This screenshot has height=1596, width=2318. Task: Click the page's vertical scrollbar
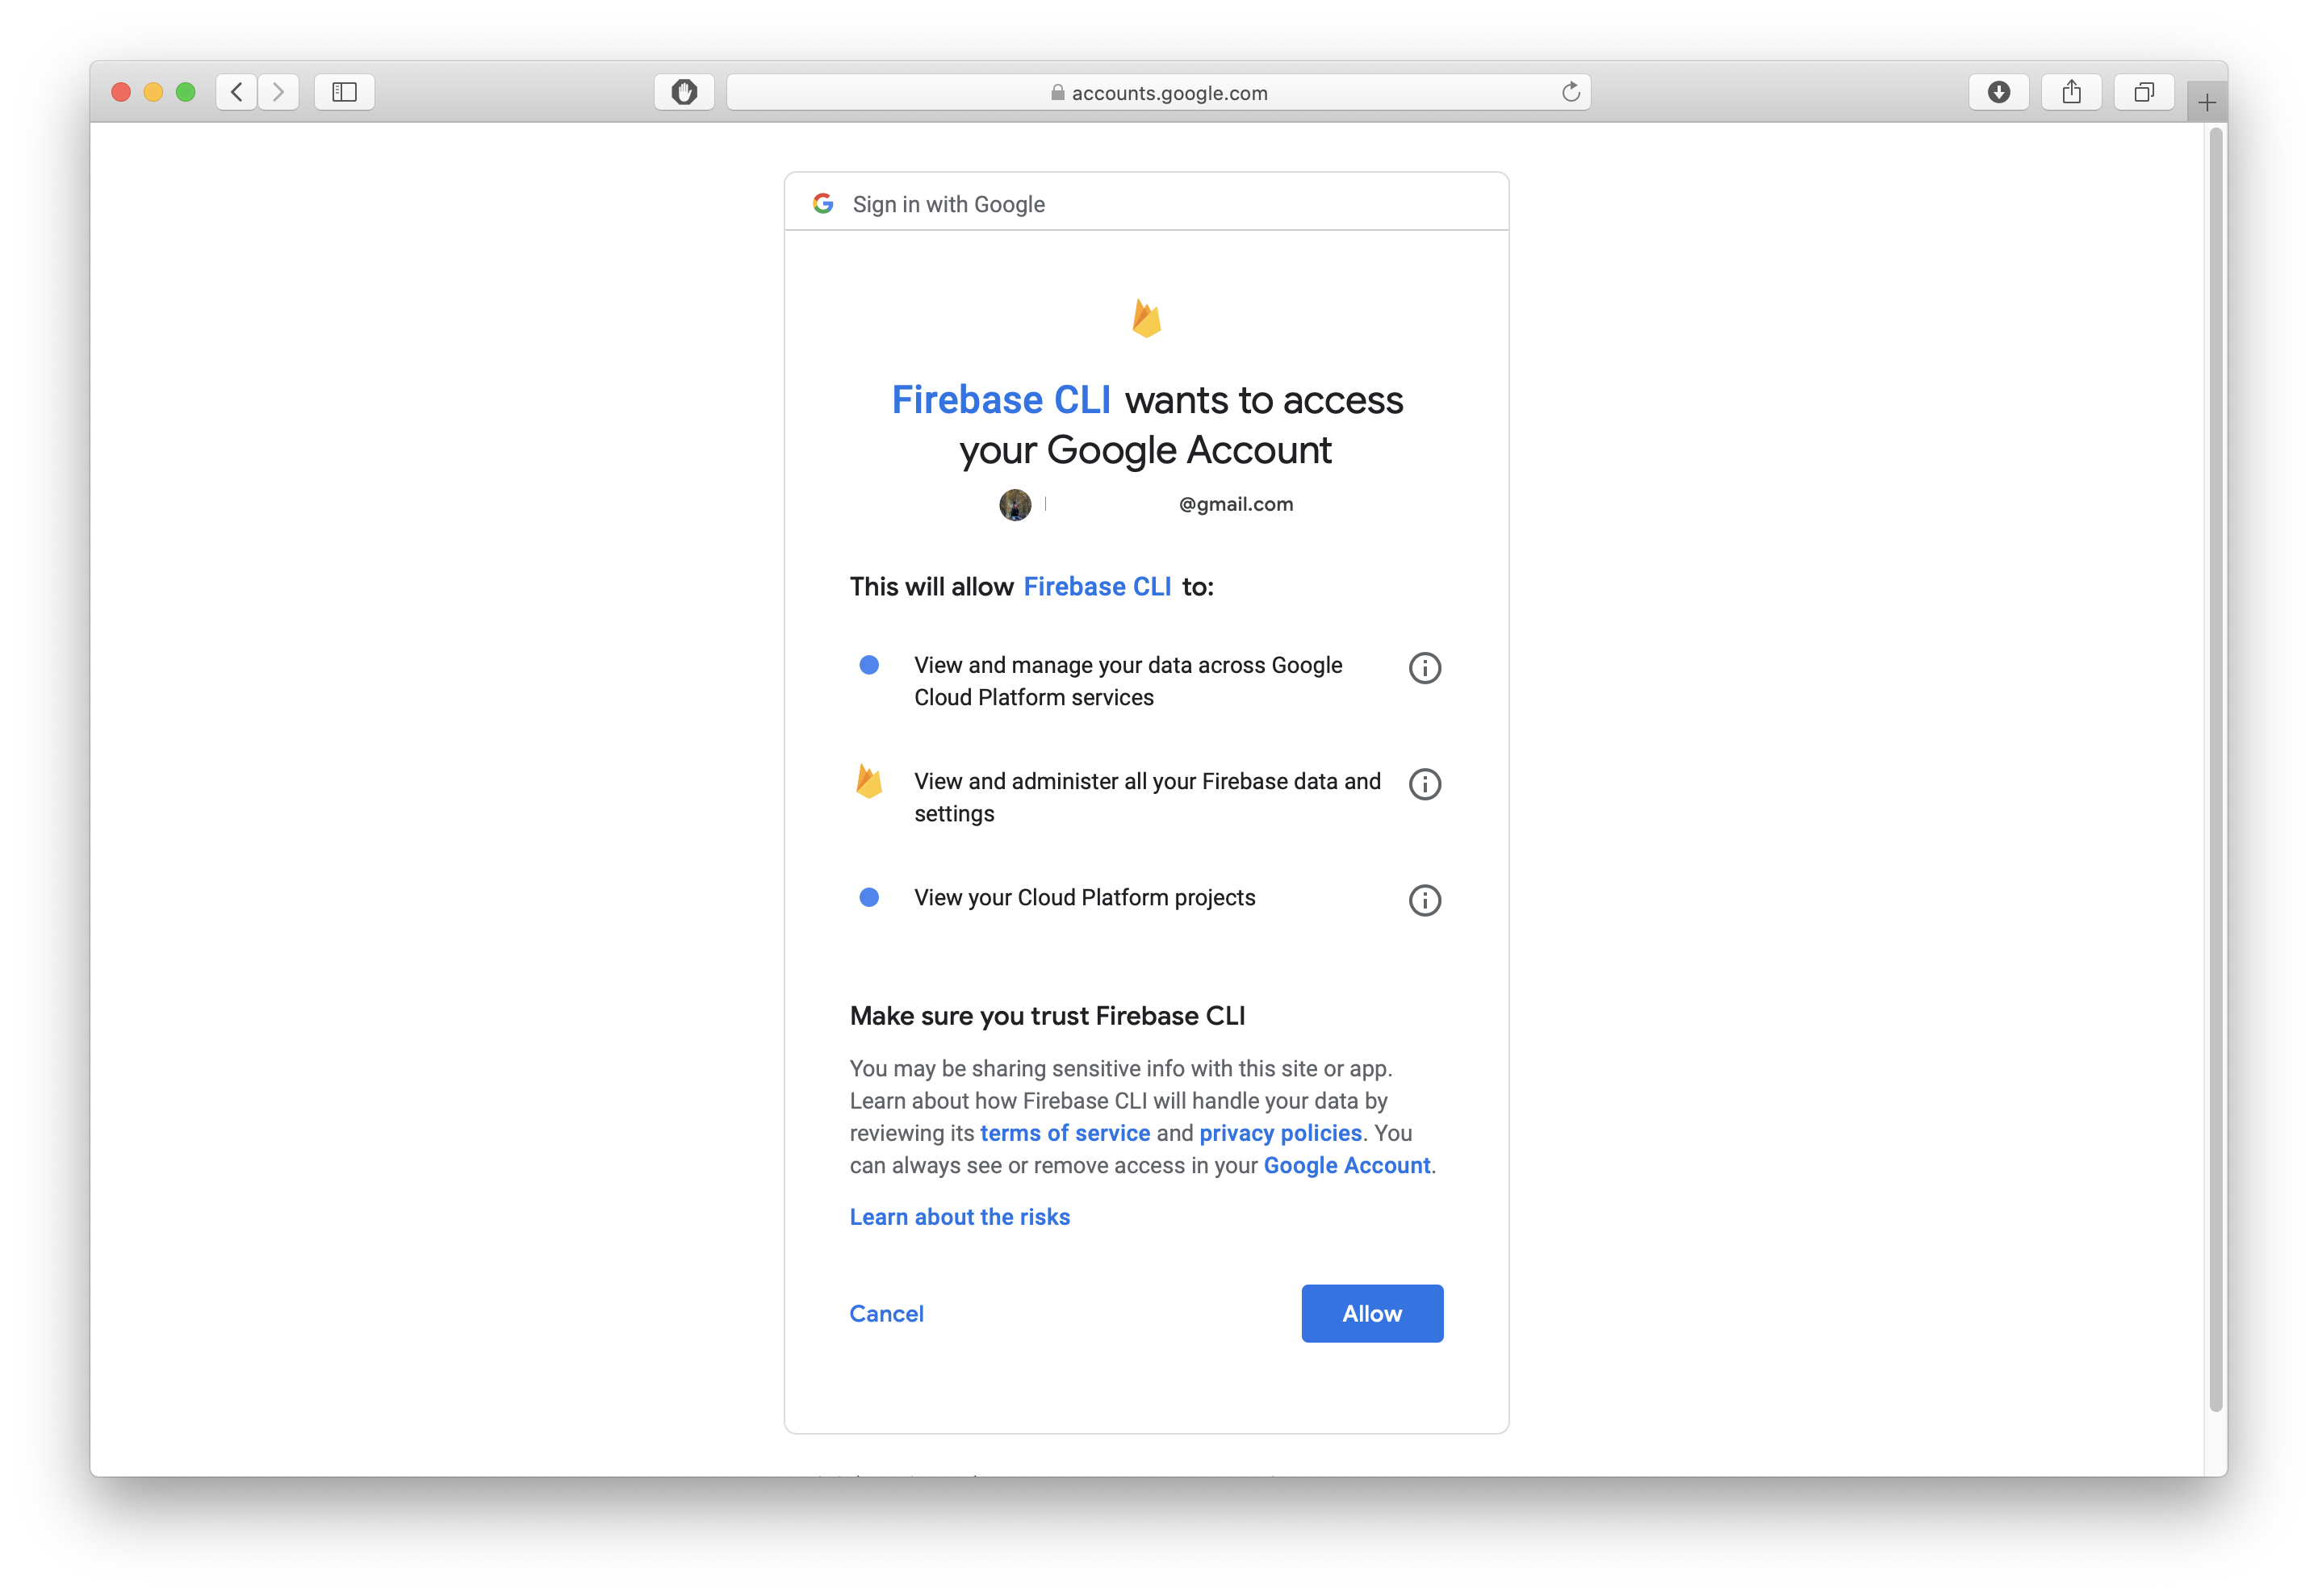[x=2215, y=770]
